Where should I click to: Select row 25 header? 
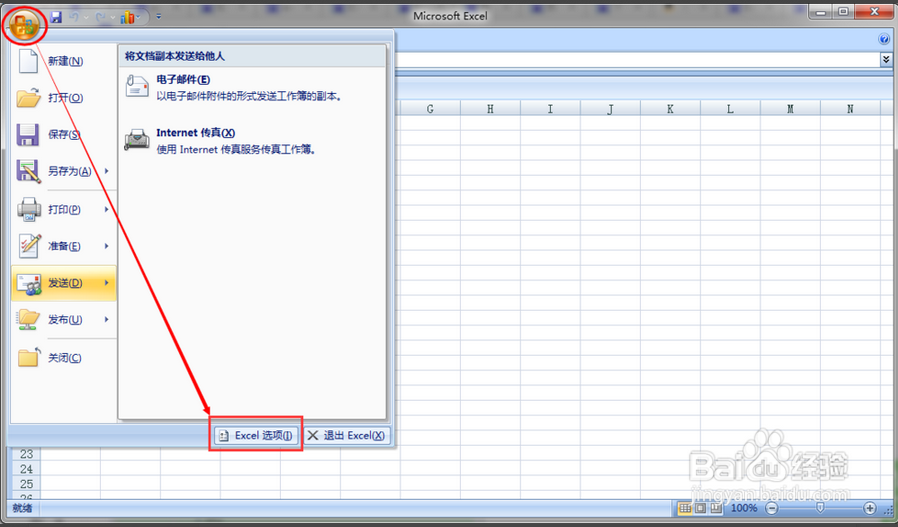(x=26, y=484)
